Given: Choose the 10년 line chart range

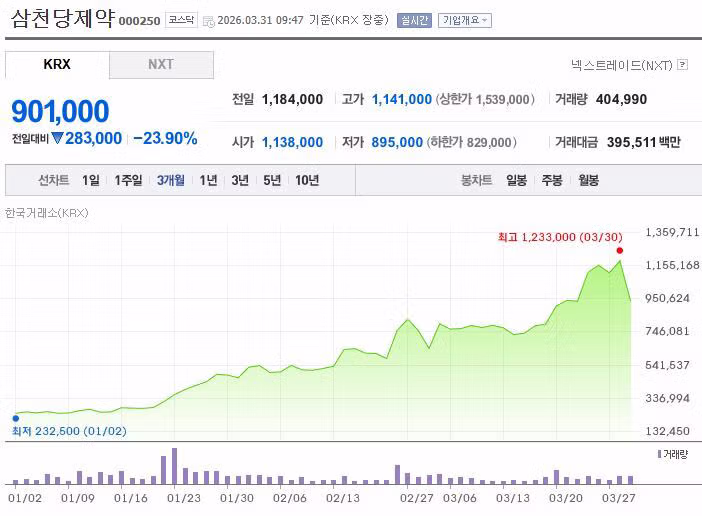Looking at the screenshot, I should point(307,180).
